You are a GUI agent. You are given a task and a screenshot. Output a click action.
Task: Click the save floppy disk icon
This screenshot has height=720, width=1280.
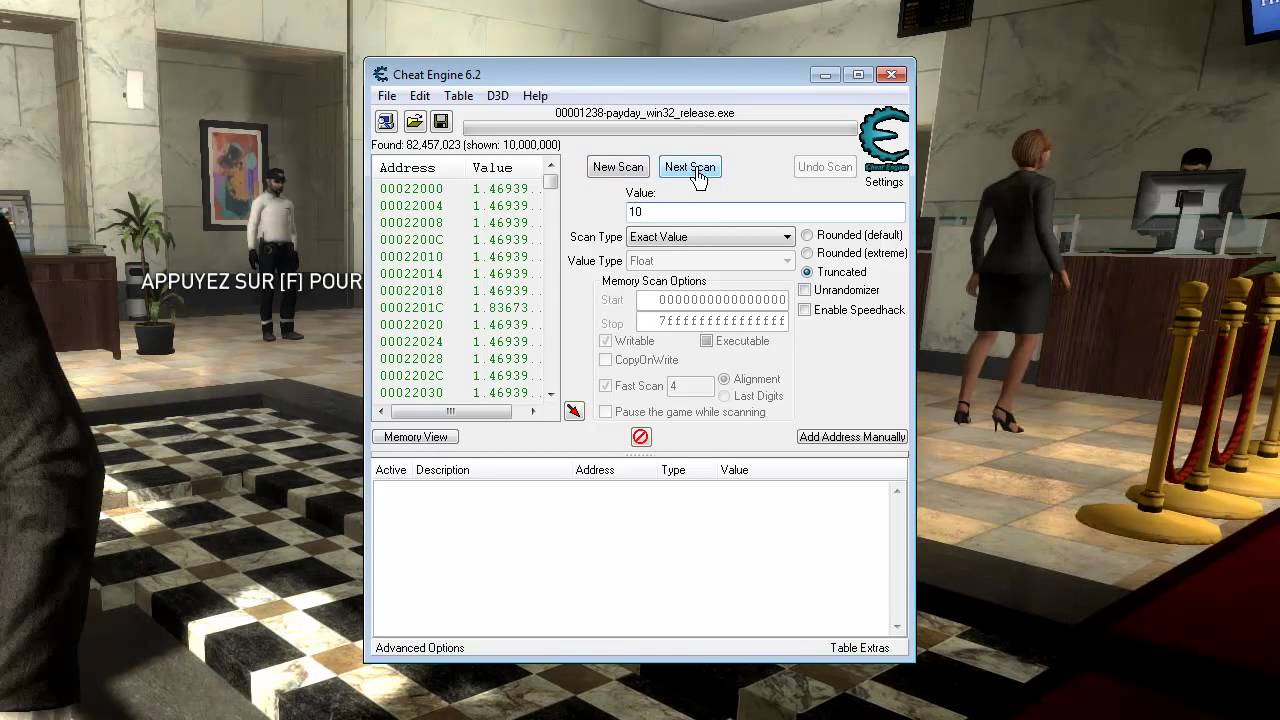pyautogui.click(x=441, y=122)
